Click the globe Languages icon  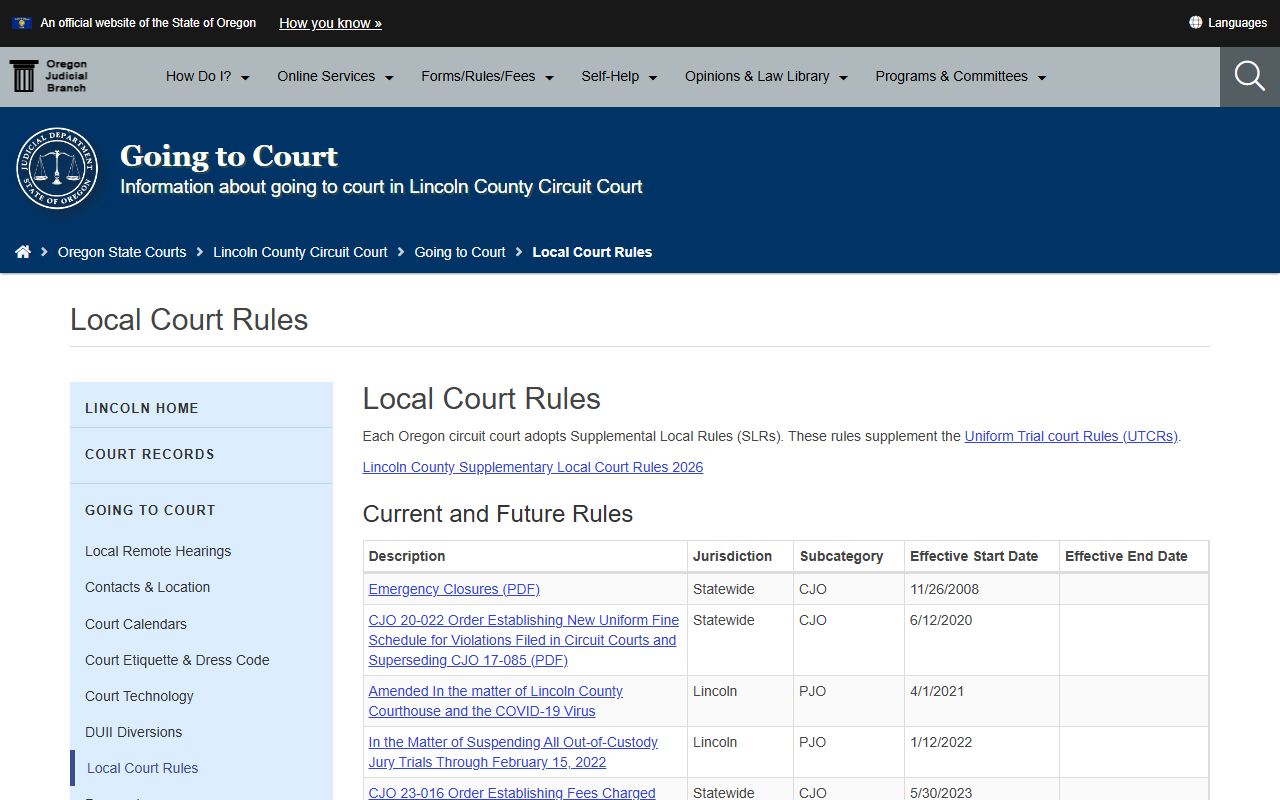(x=1195, y=23)
